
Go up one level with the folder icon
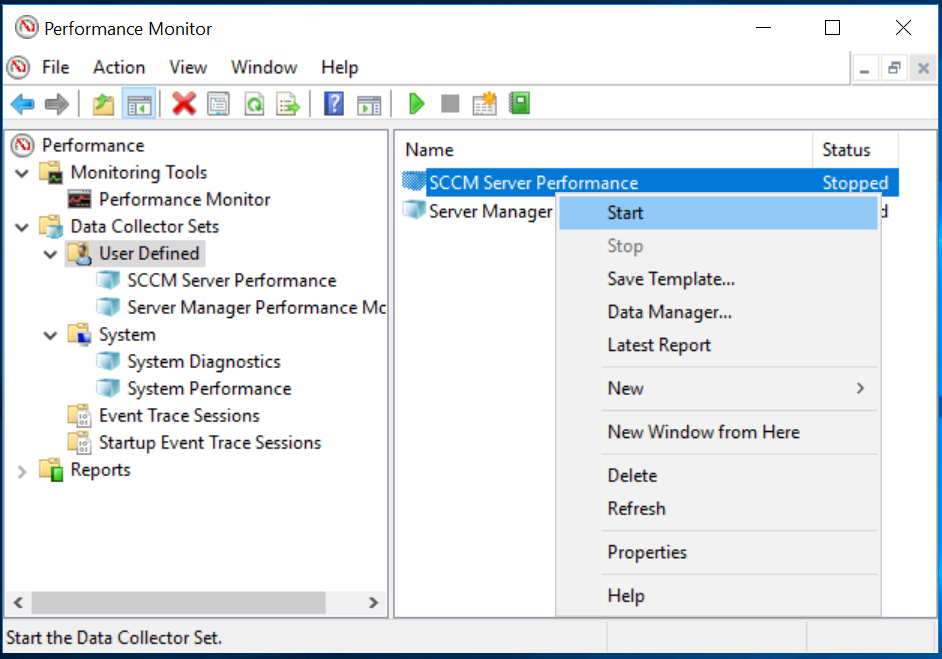pos(103,105)
